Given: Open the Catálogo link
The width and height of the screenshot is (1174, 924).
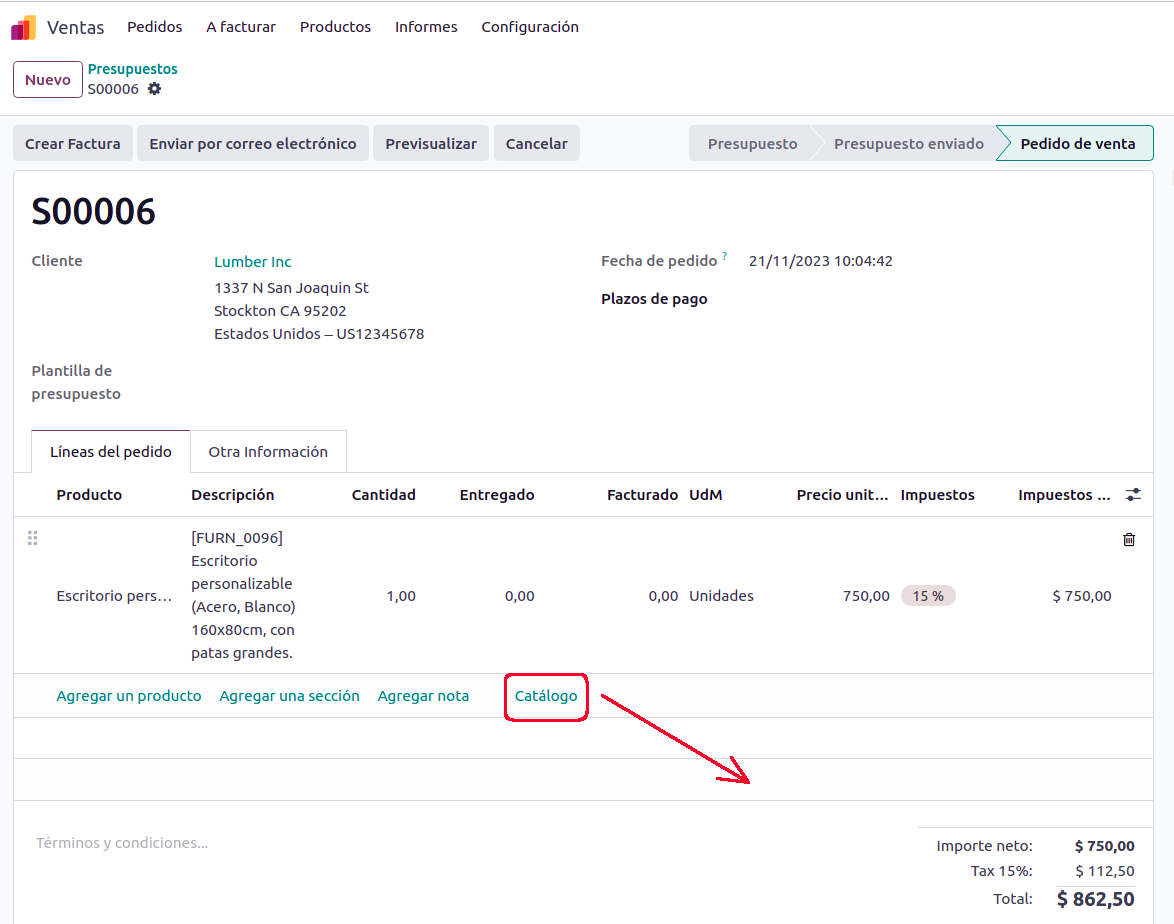Looking at the screenshot, I should pos(546,696).
